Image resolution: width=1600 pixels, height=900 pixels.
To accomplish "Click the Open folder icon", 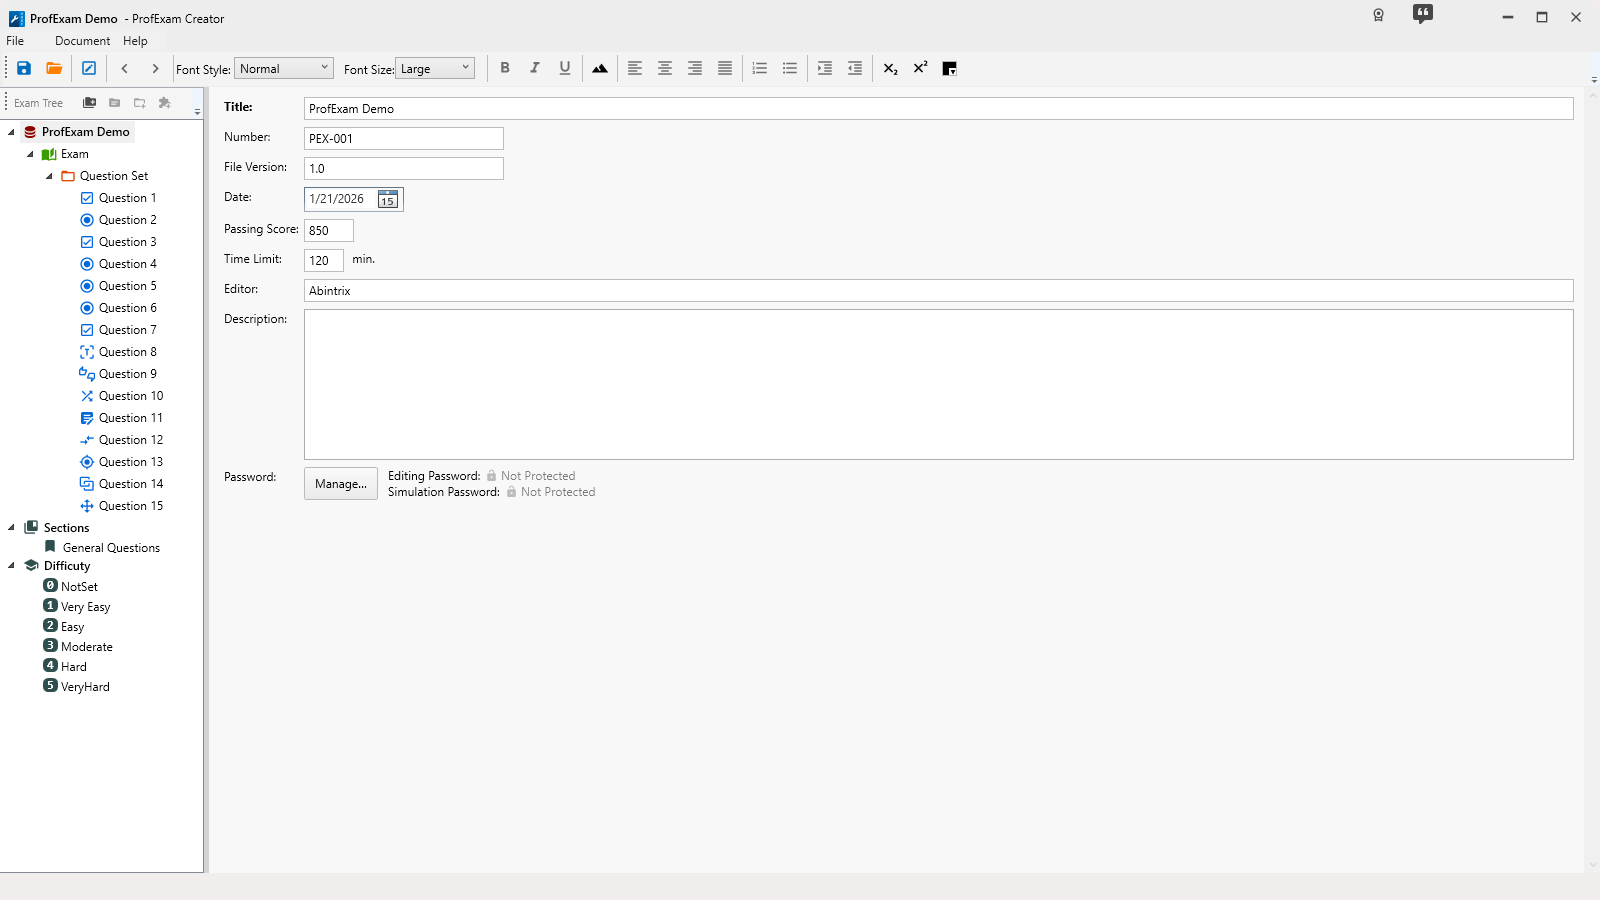I will pyautogui.click(x=54, y=68).
